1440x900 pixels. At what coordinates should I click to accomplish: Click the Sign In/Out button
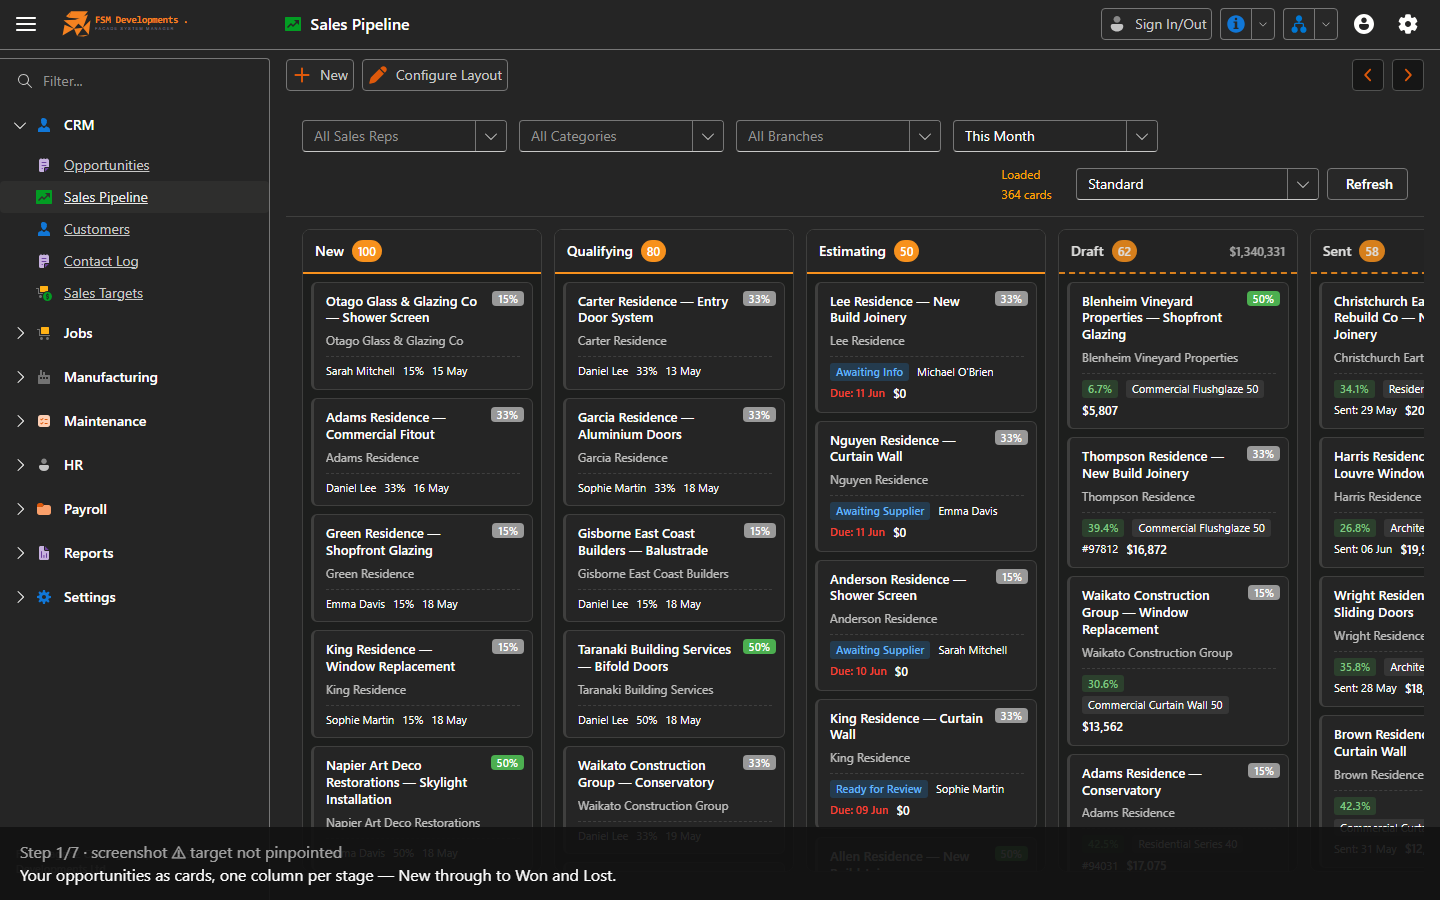click(1156, 24)
